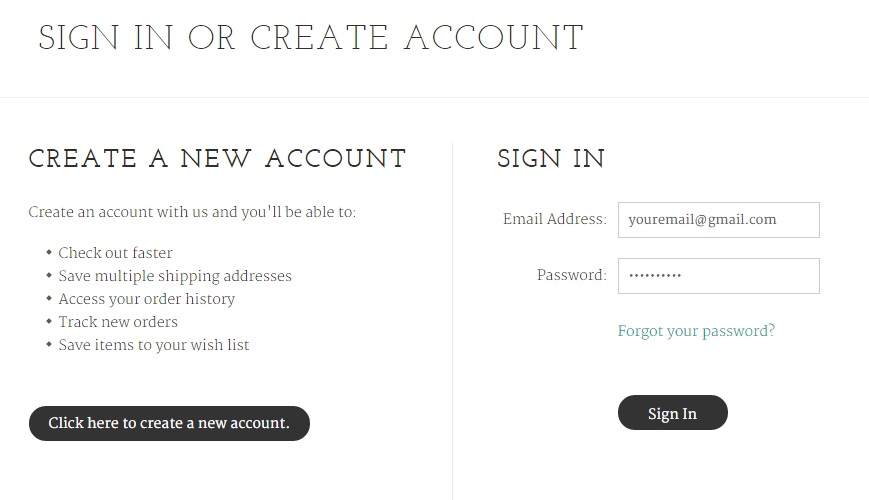Click the bullet beside 'Access your order history'
The height and width of the screenshot is (500, 869).
49,299
